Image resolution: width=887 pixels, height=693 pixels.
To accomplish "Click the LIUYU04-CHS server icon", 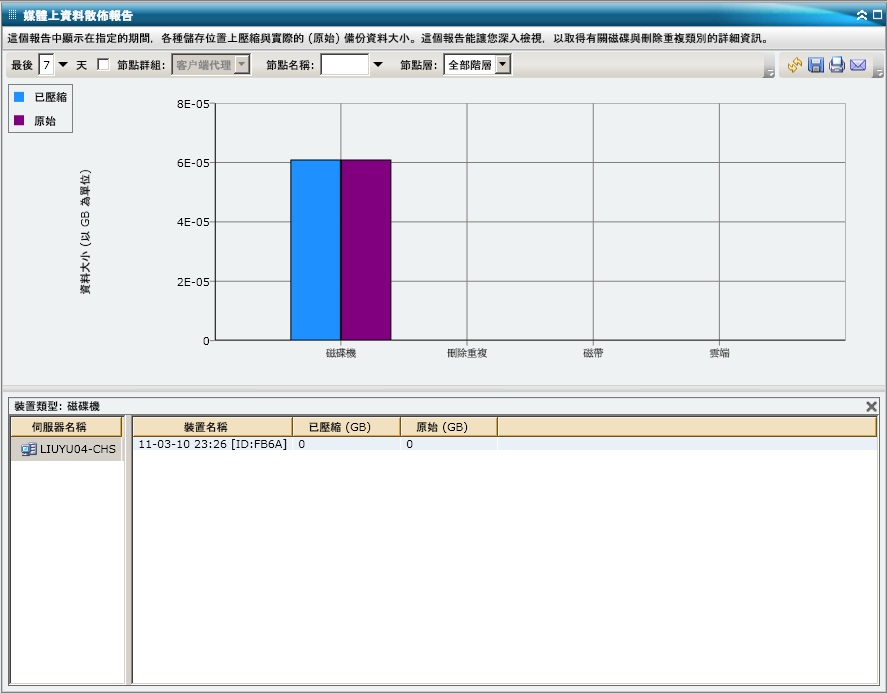I will coord(29,449).
